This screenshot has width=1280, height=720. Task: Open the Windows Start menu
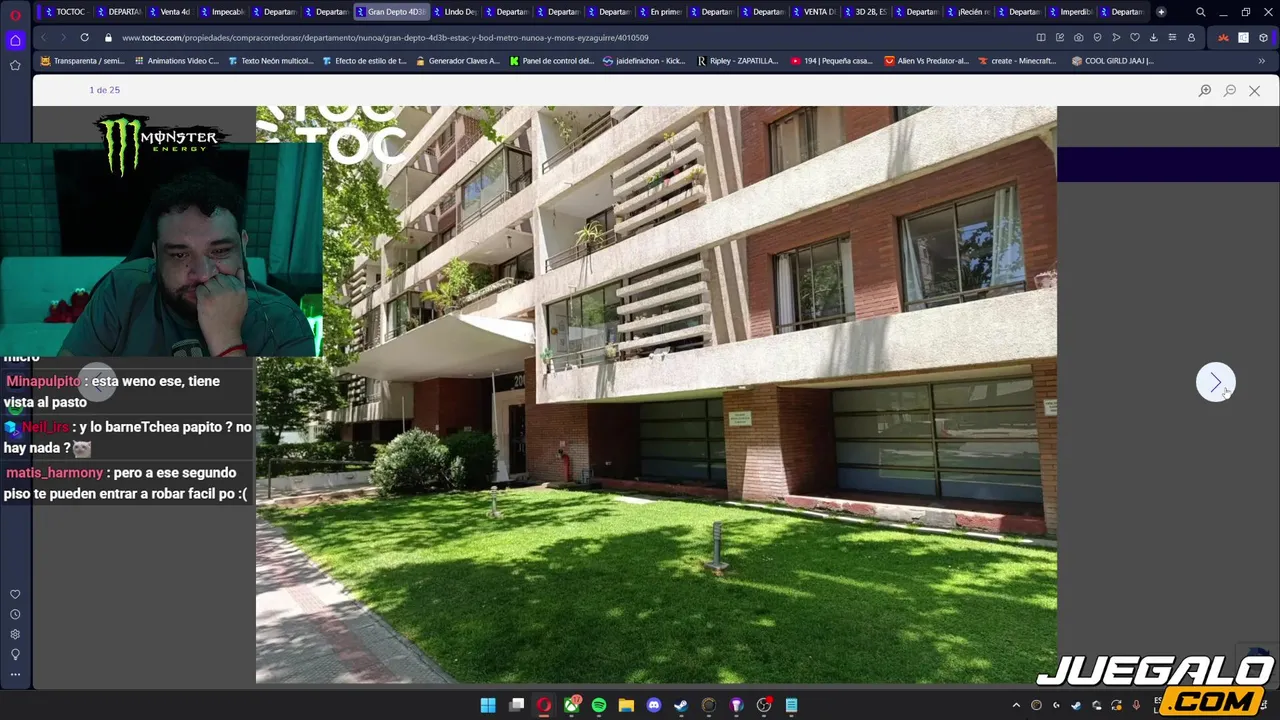point(488,705)
